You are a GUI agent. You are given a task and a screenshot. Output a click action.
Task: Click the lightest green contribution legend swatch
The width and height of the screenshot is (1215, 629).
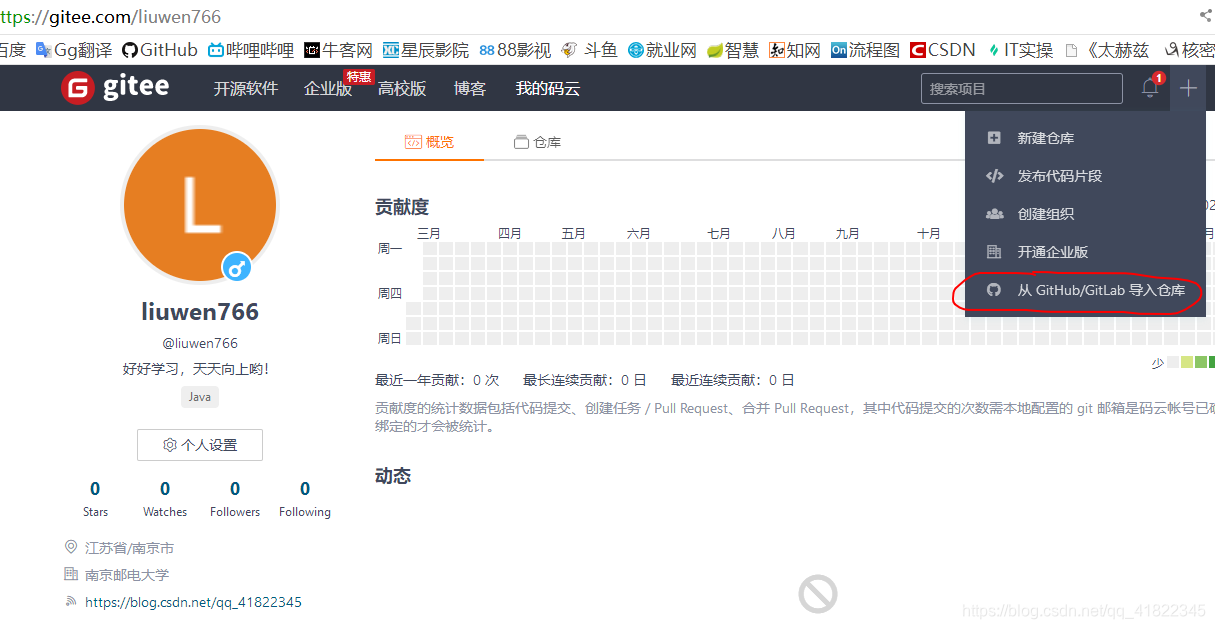[1187, 363]
